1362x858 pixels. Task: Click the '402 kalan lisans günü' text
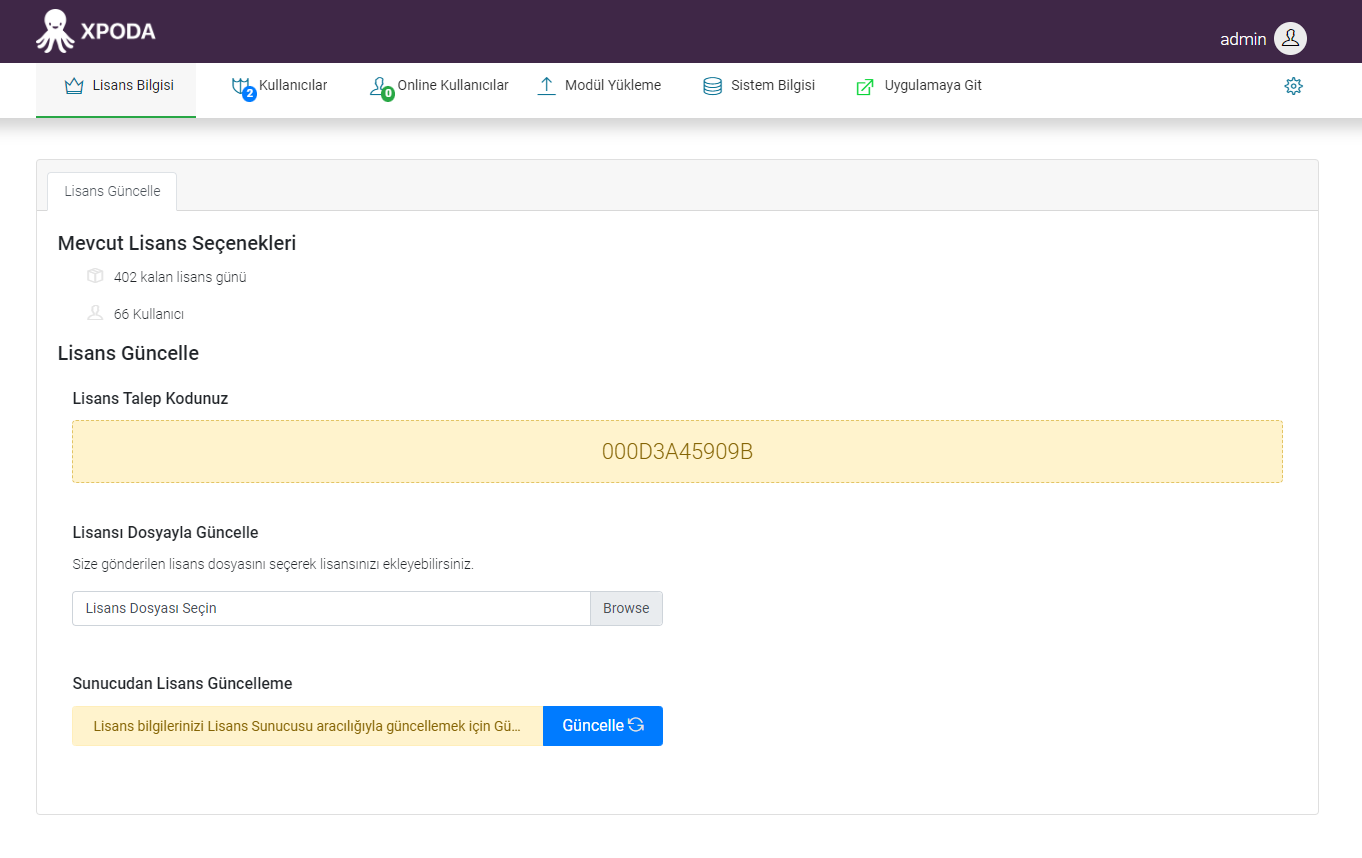(x=180, y=277)
